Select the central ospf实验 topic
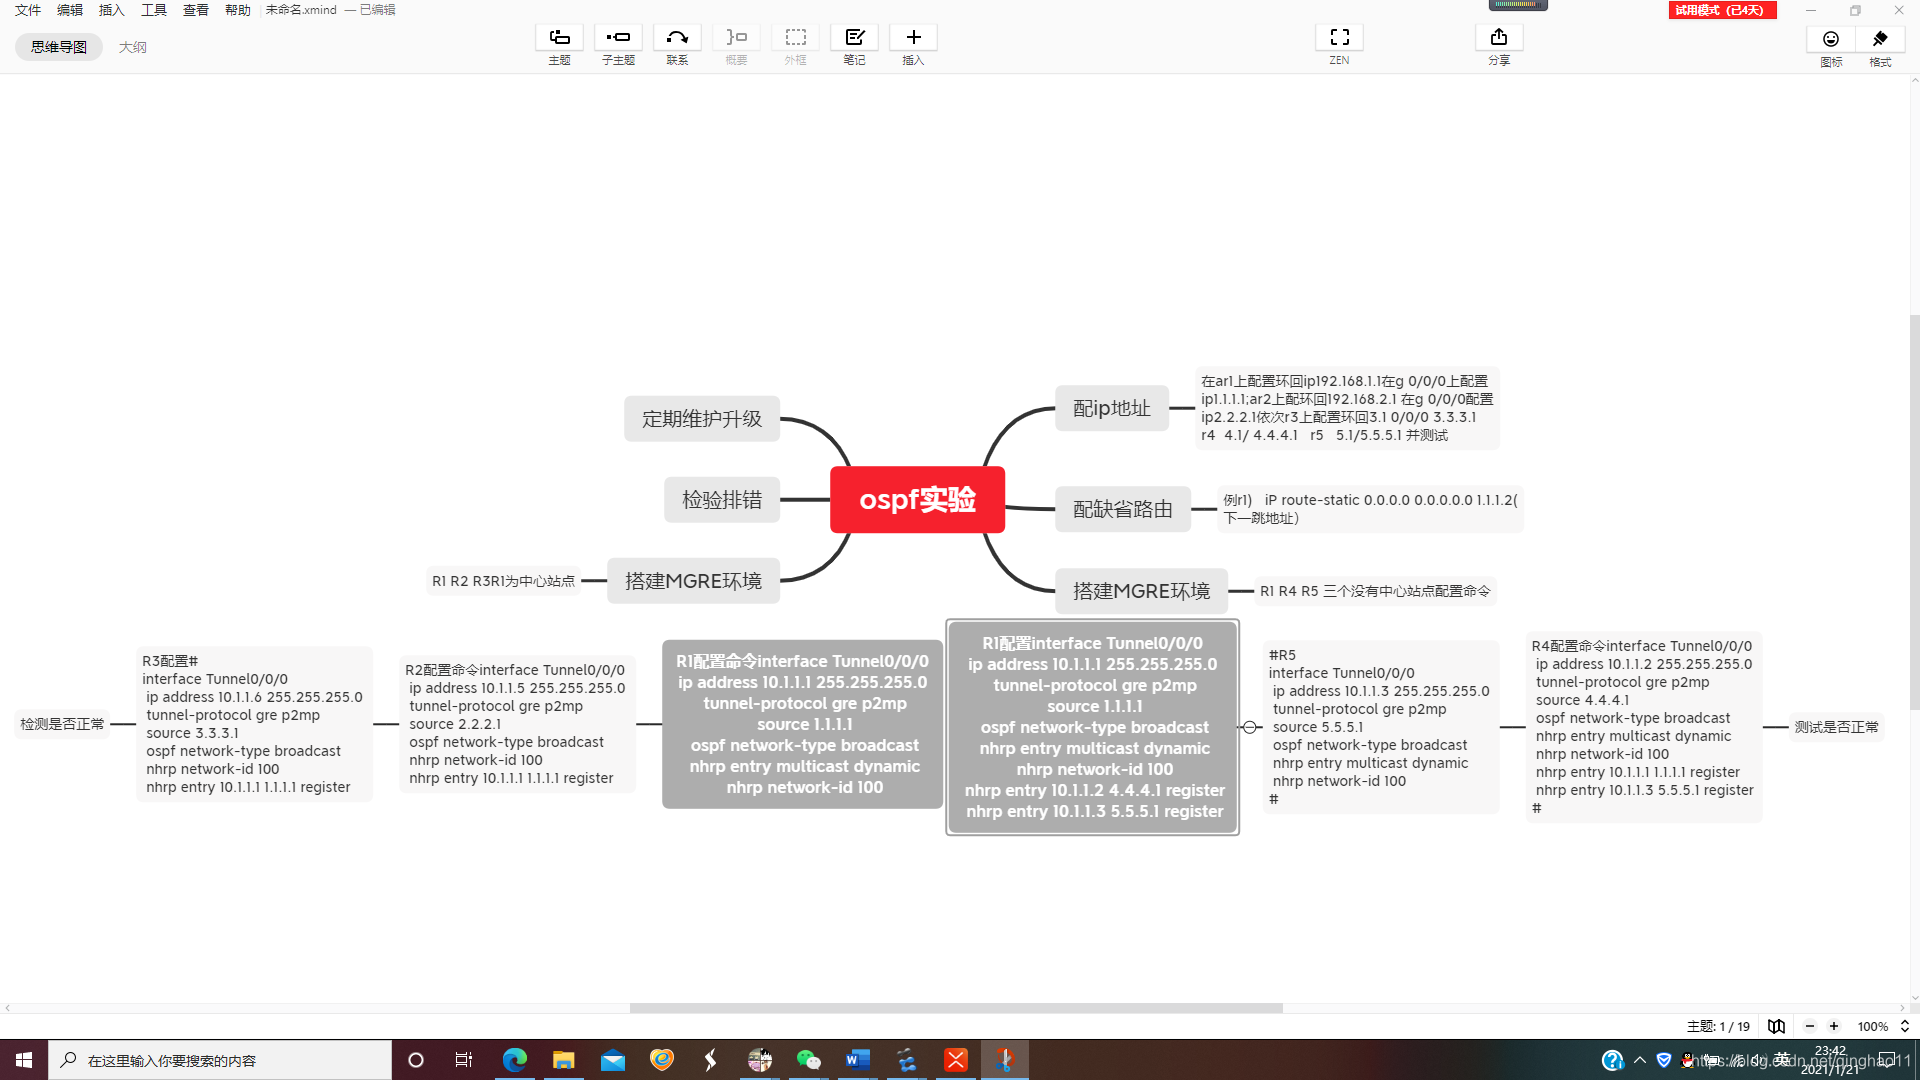Image resolution: width=1920 pixels, height=1080 pixels. click(917, 499)
